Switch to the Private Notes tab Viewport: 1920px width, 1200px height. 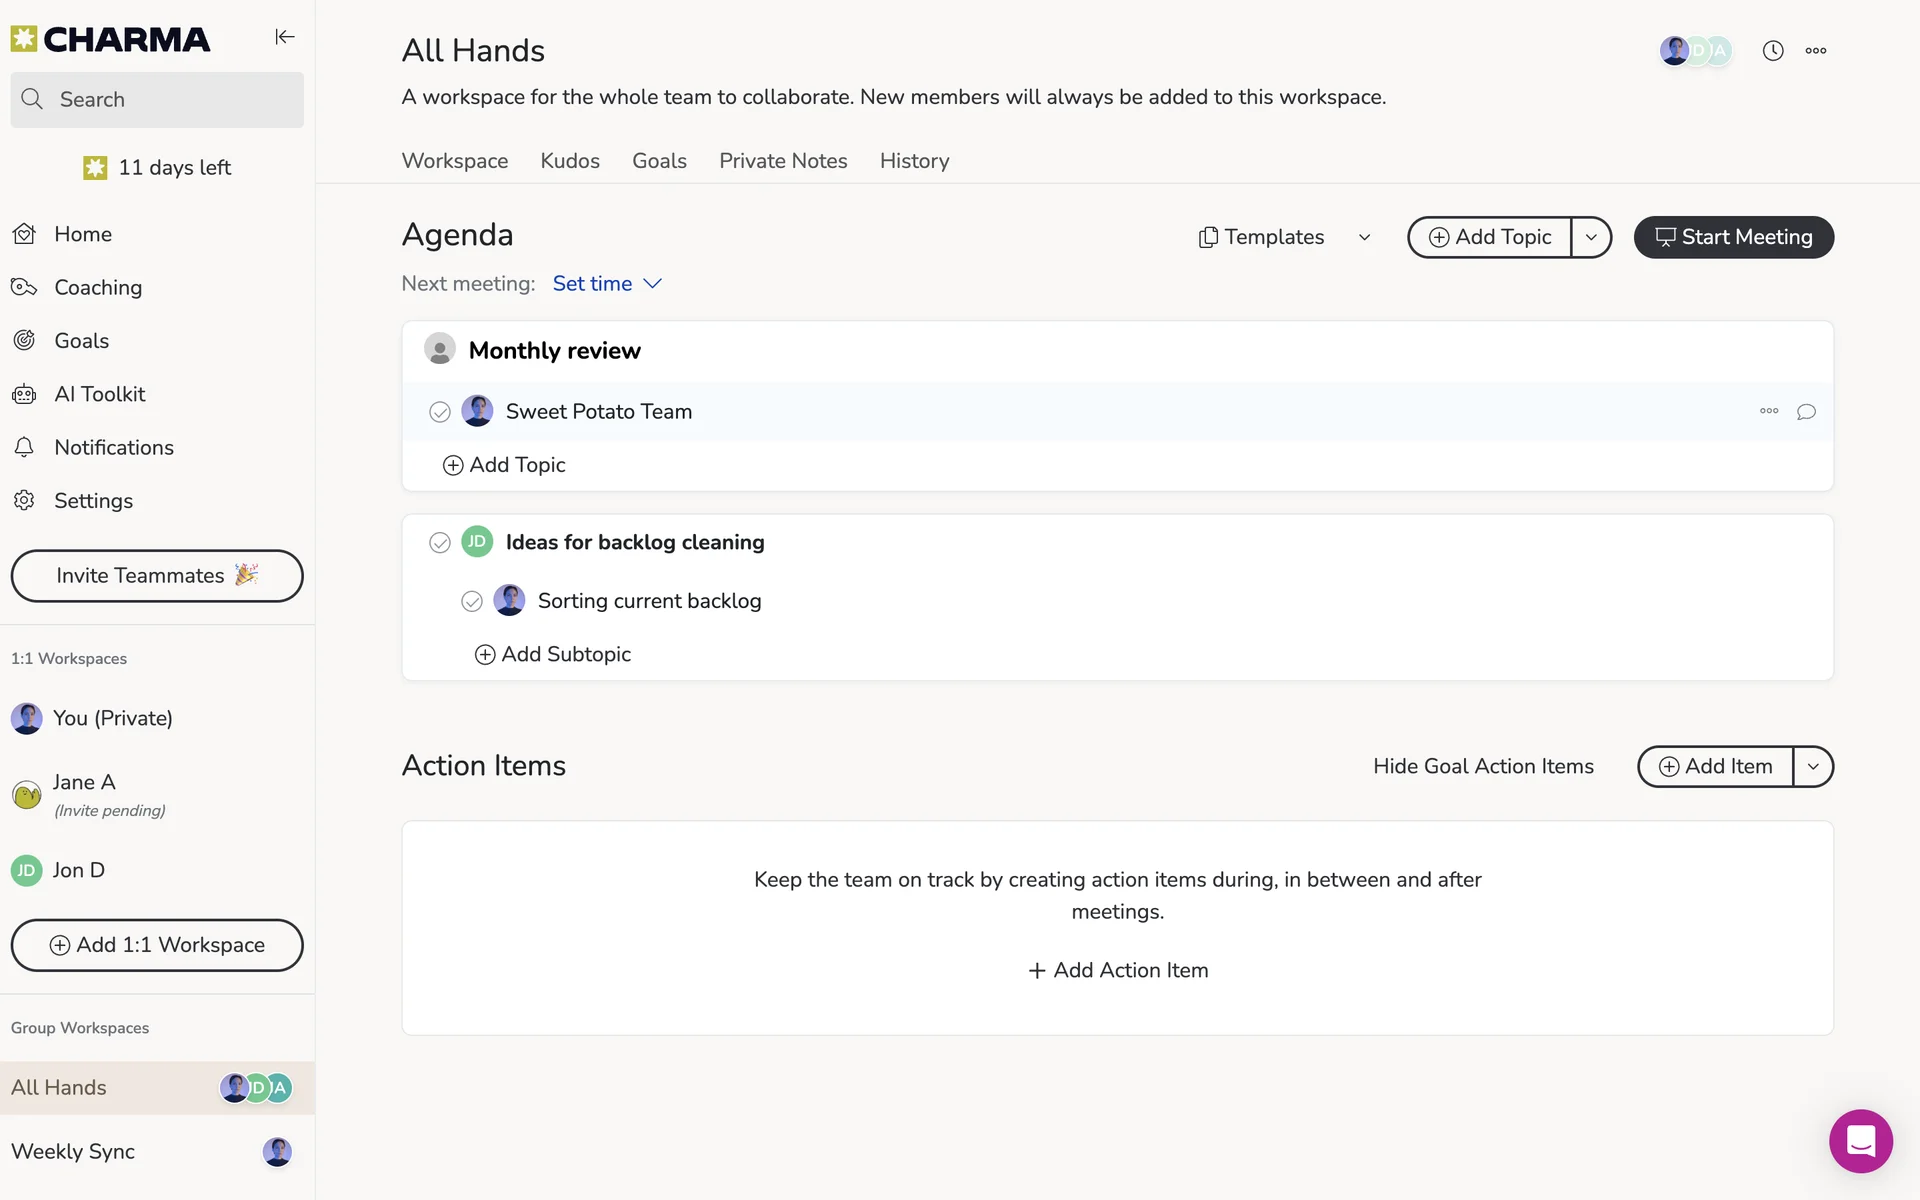pyautogui.click(x=783, y=161)
